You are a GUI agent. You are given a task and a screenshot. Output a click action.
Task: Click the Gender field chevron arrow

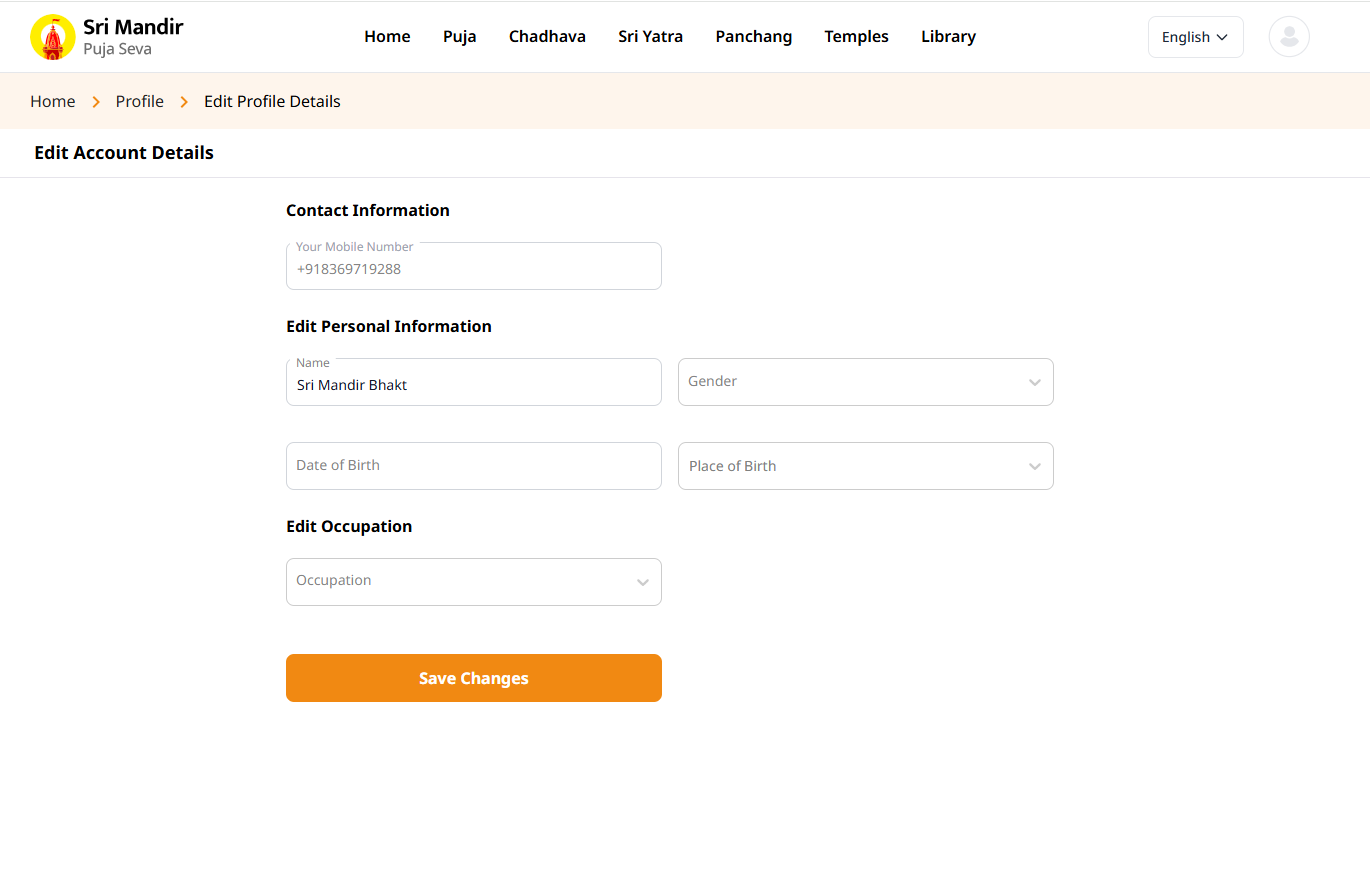pyautogui.click(x=1034, y=383)
